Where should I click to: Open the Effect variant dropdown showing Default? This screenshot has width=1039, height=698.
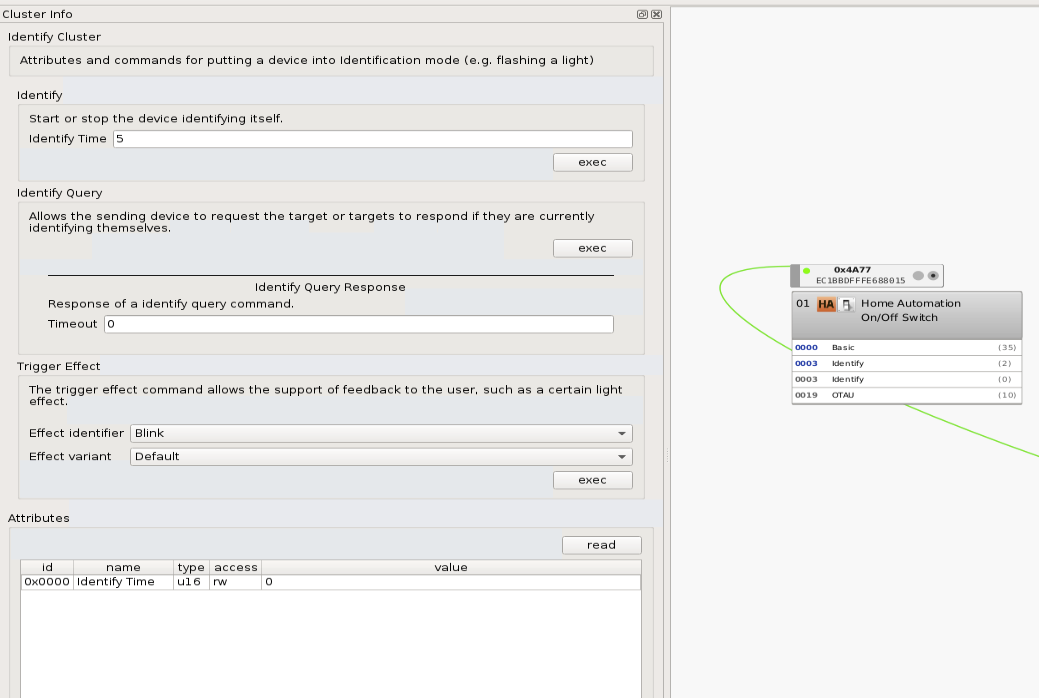[381, 457]
